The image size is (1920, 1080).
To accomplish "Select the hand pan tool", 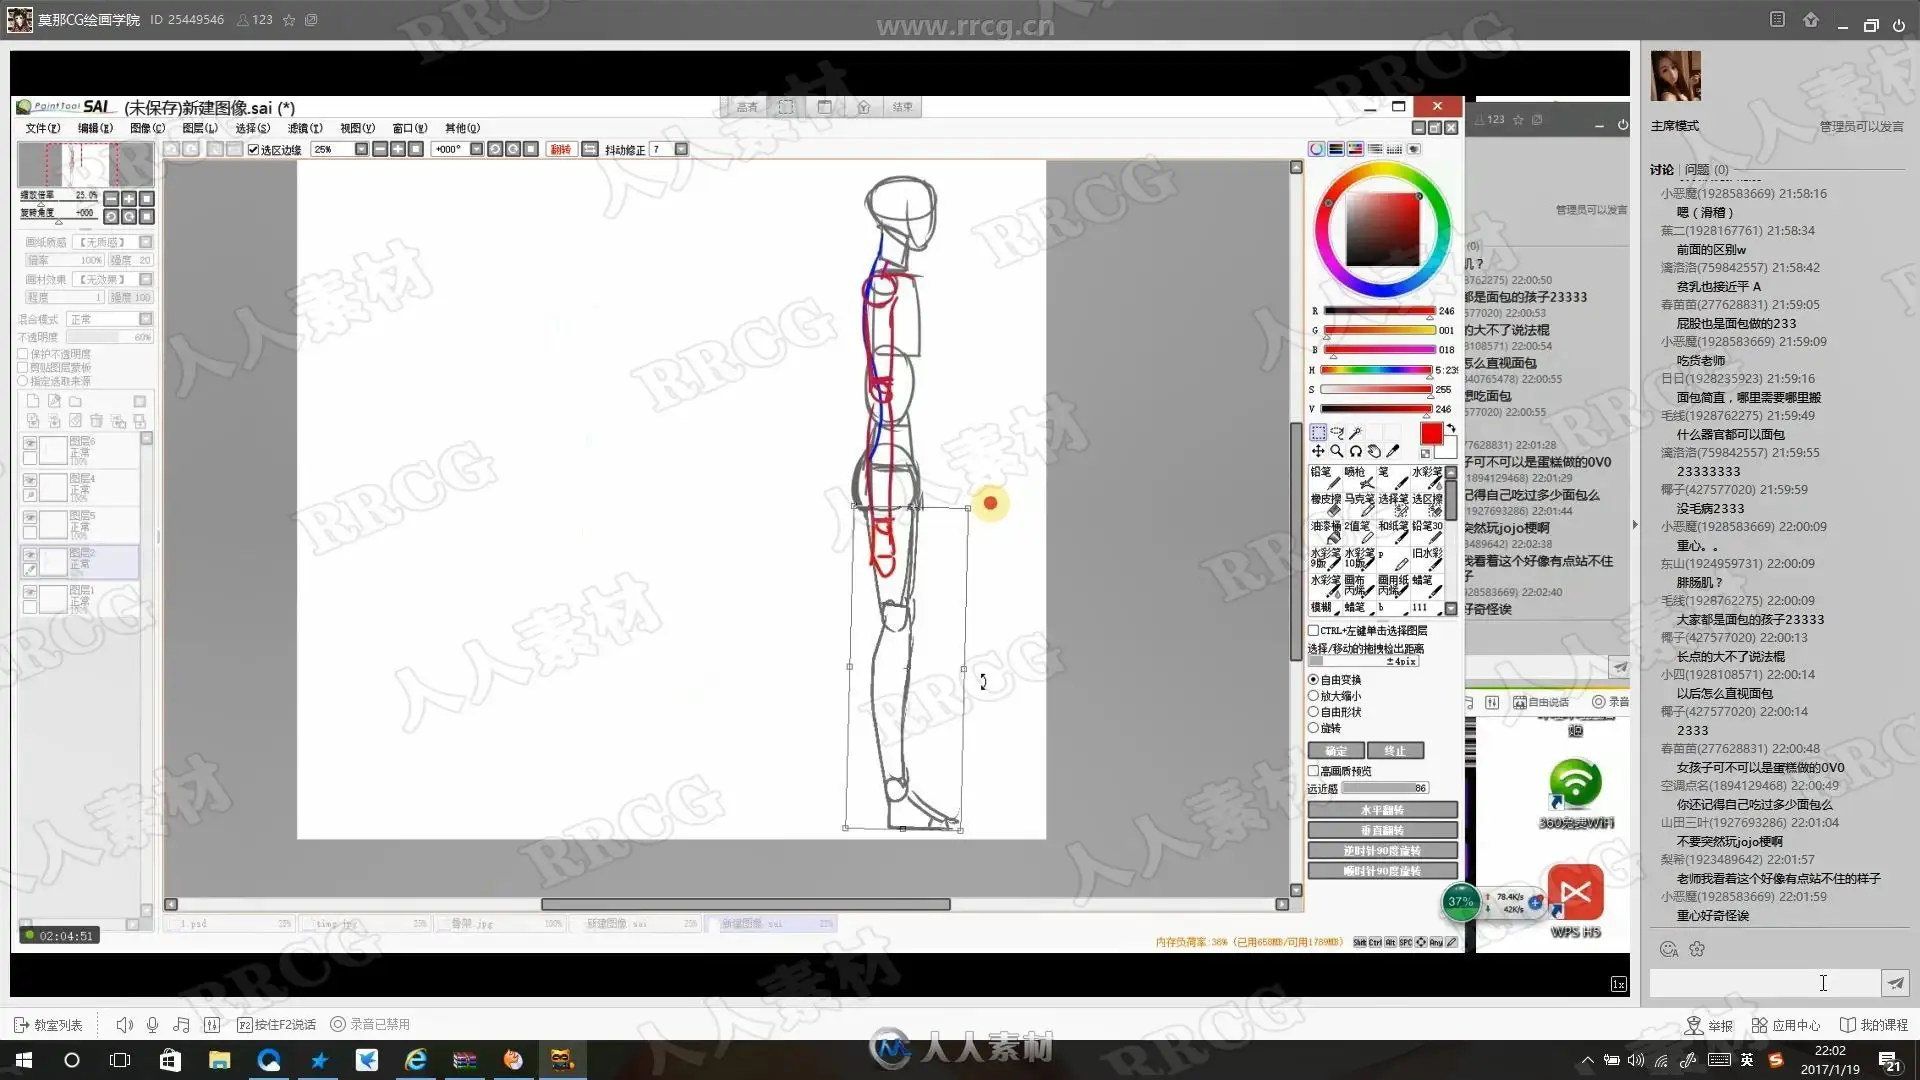I will tap(1375, 452).
